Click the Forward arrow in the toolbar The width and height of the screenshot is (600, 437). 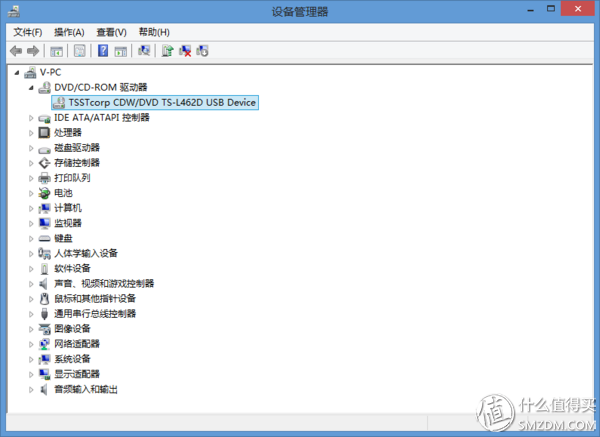33,50
